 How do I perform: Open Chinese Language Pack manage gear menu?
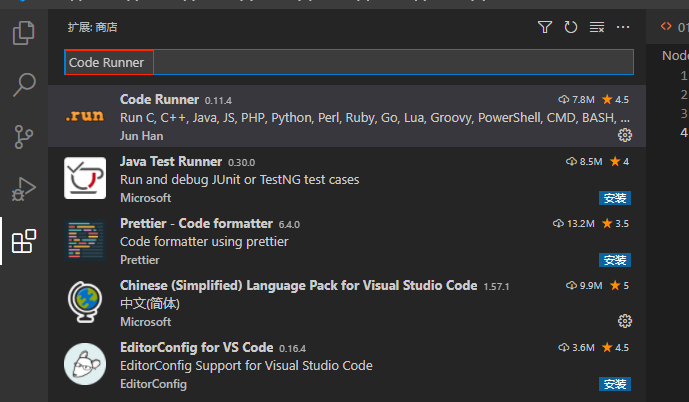click(x=625, y=321)
